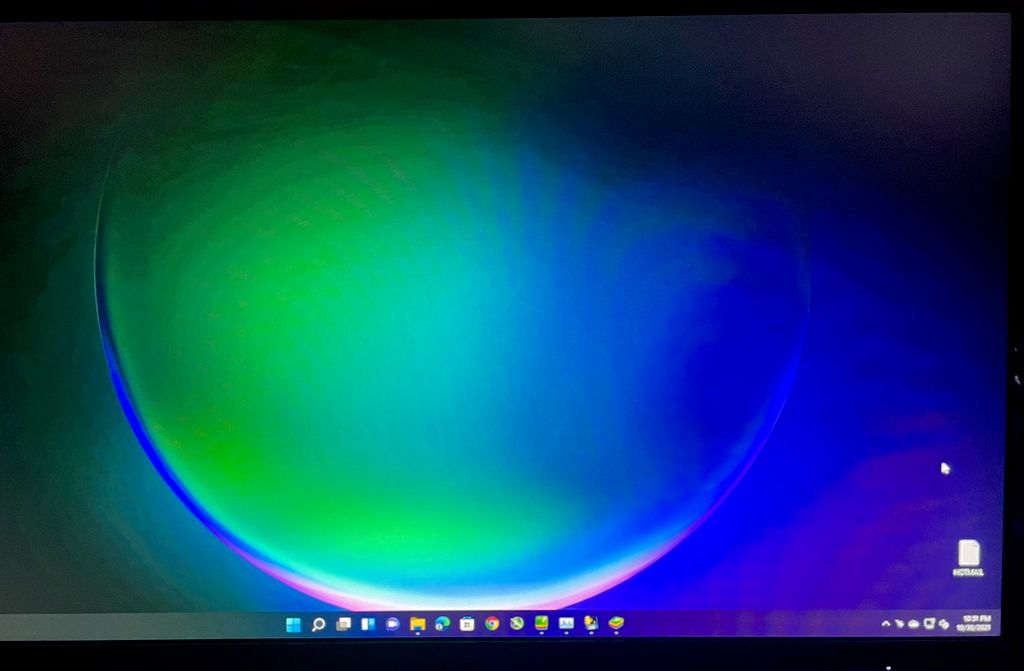The height and width of the screenshot is (671, 1024).
Task: Open File Explorer from taskbar
Action: coord(417,625)
